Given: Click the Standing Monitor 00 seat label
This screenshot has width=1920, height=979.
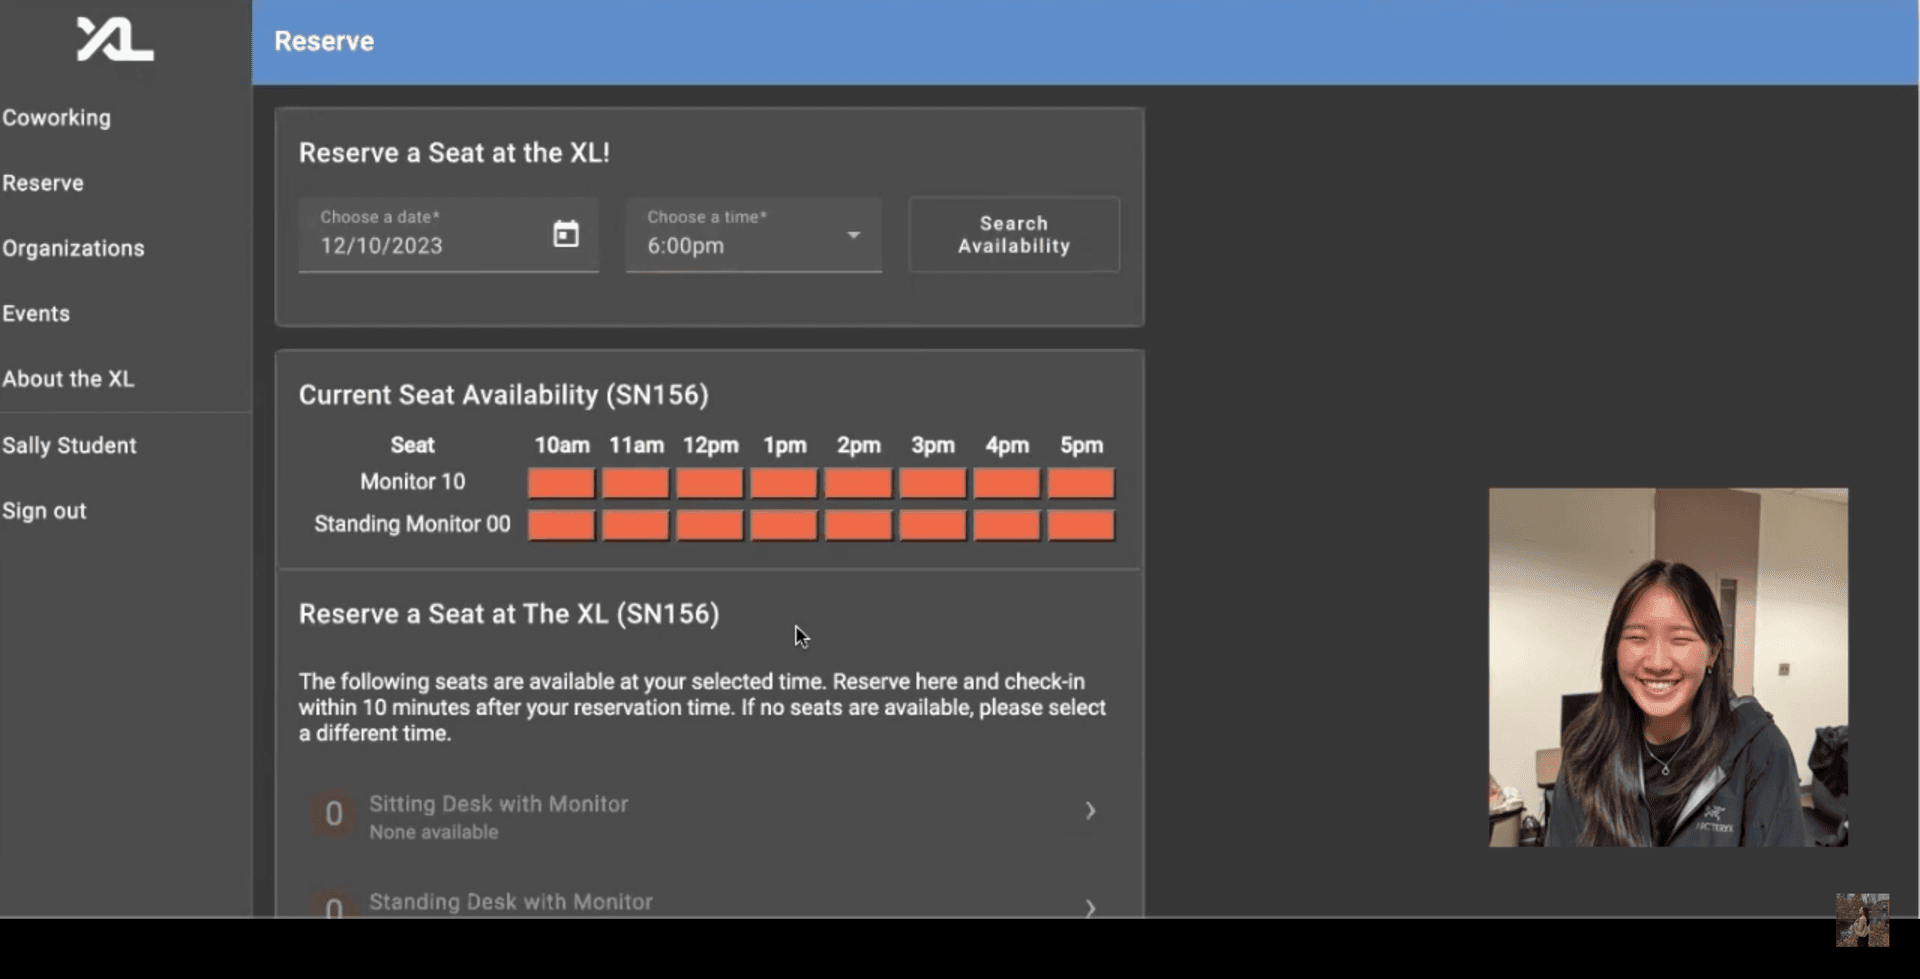Looking at the screenshot, I should (412, 524).
